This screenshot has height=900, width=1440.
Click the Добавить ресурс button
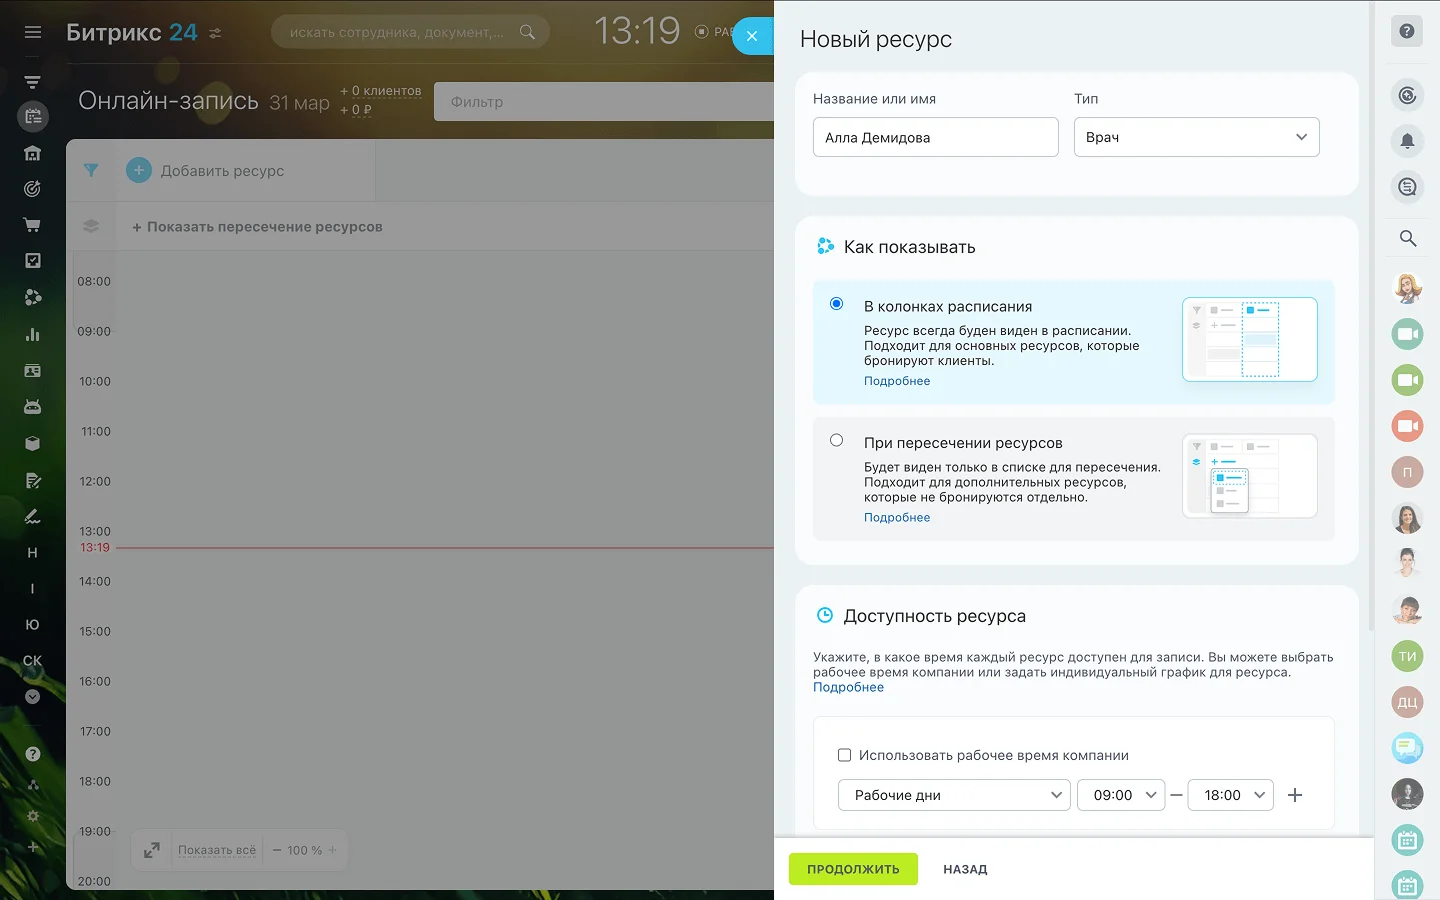[206, 171]
